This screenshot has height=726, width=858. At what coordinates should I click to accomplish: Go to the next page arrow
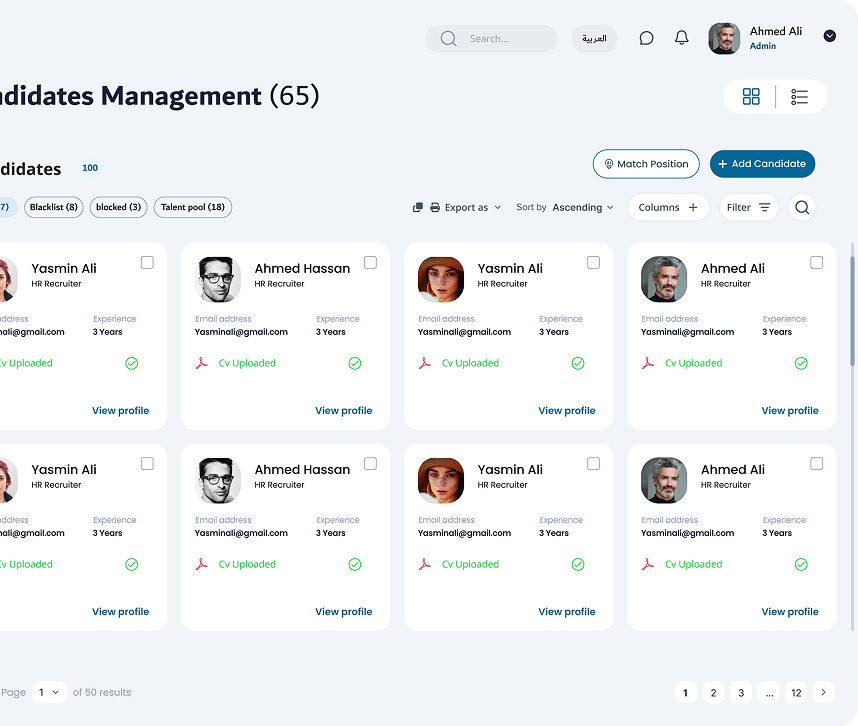pyautogui.click(x=824, y=693)
